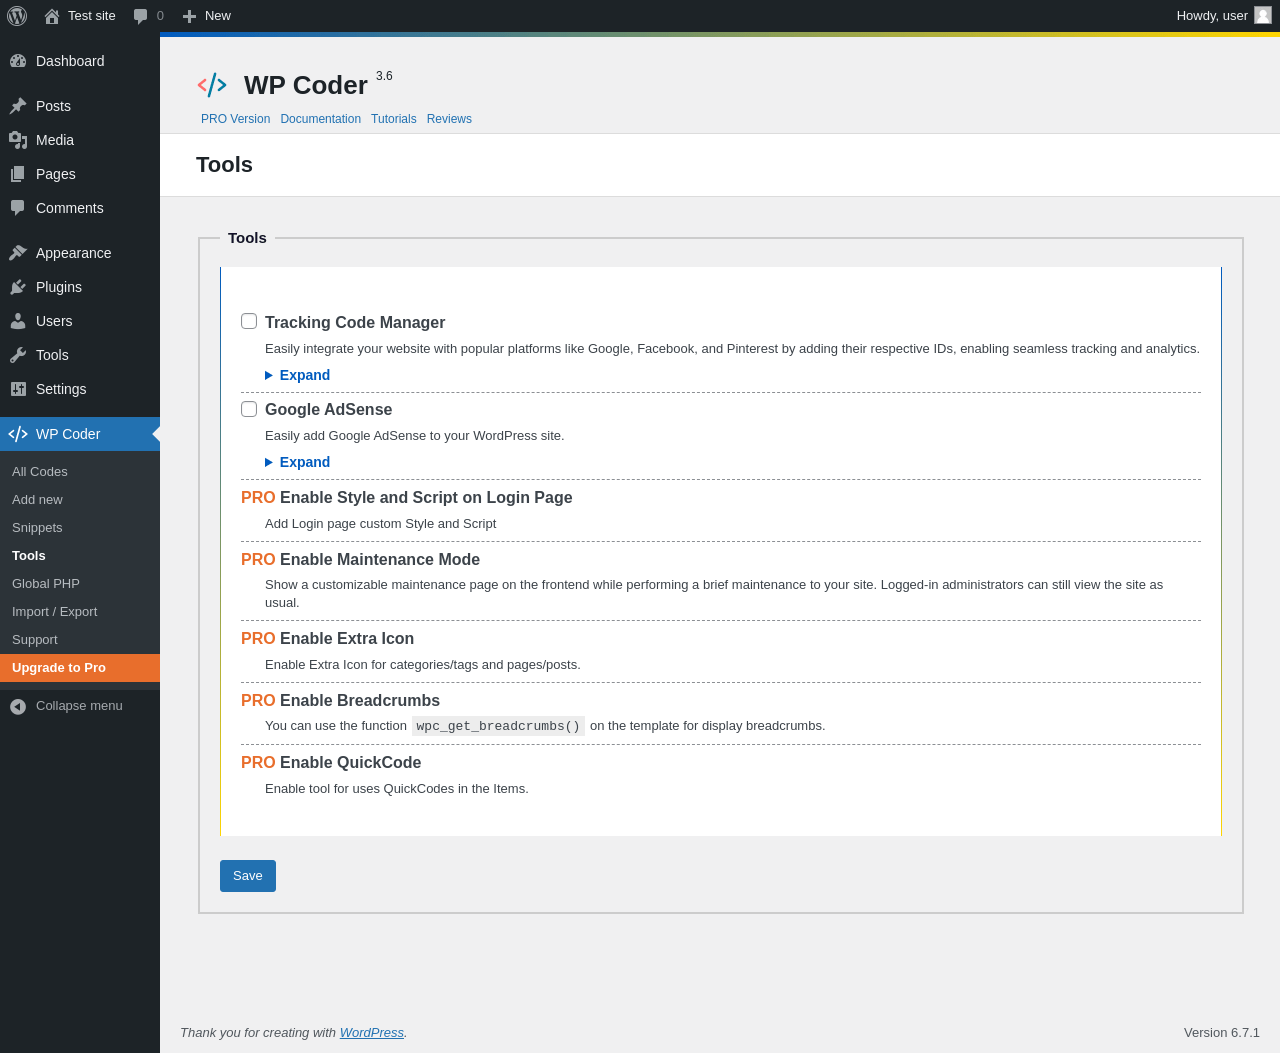Open Global PHP submenu item
The height and width of the screenshot is (1053, 1280).
click(46, 584)
